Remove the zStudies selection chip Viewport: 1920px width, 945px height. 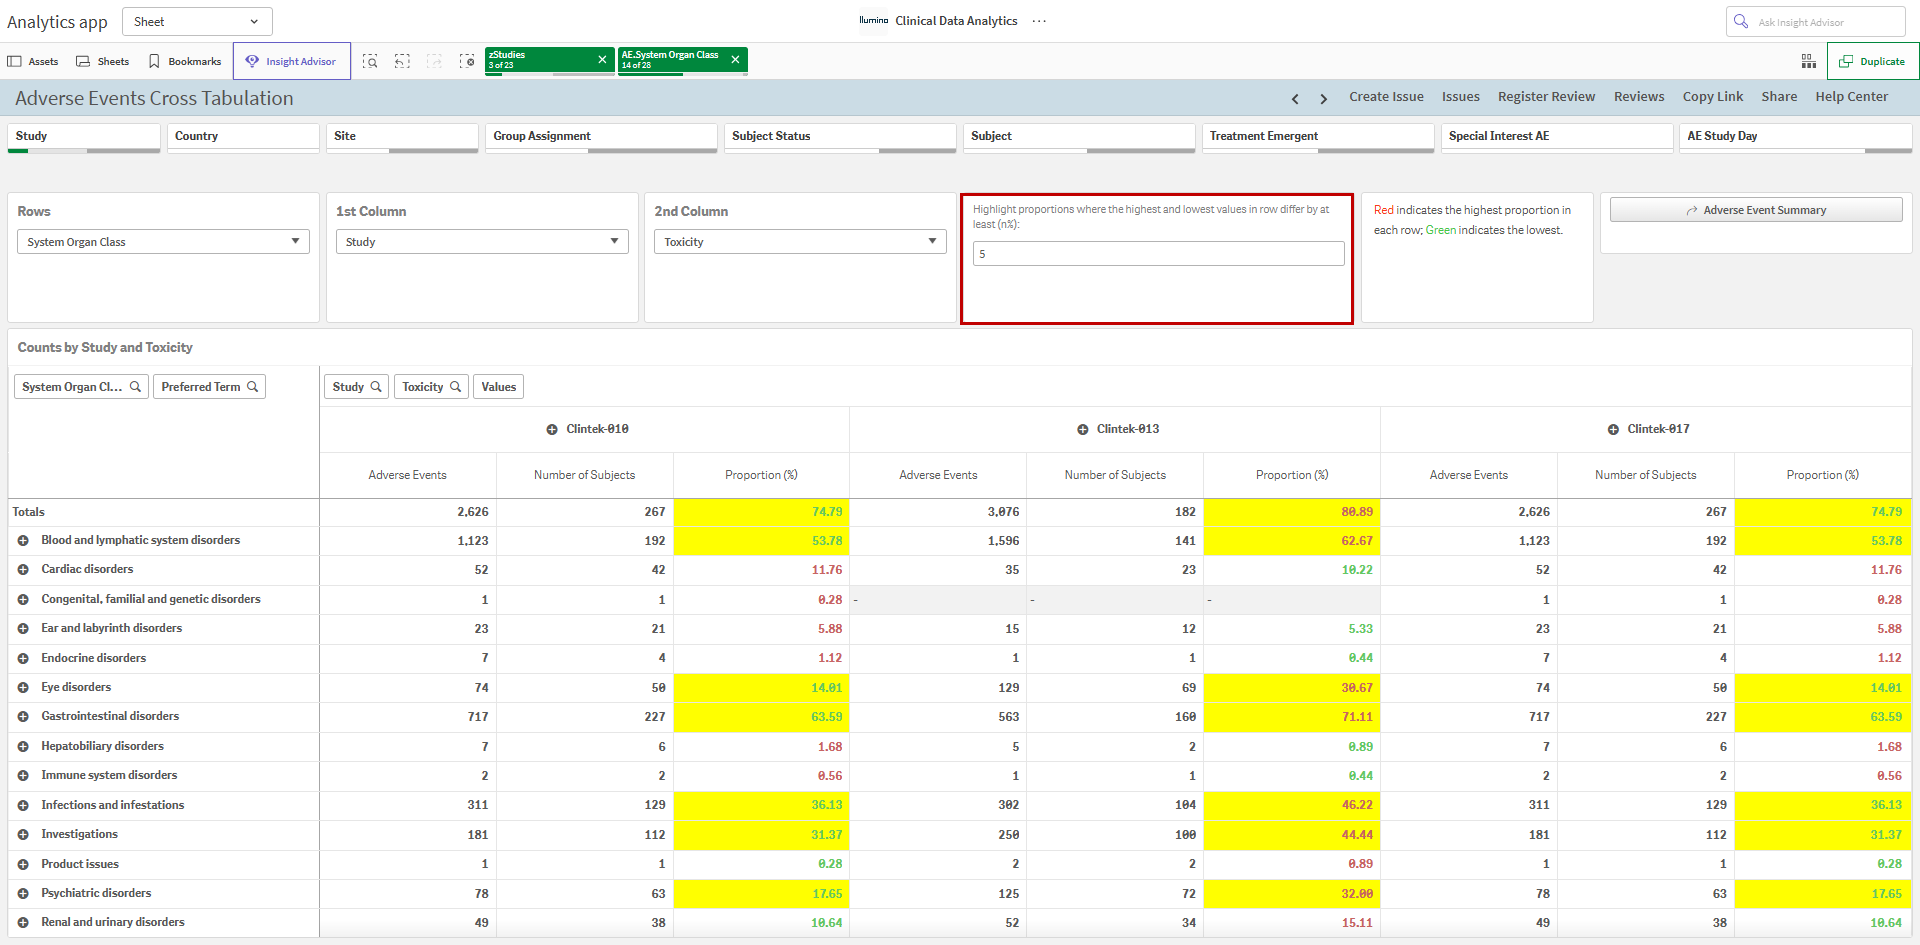tap(602, 60)
